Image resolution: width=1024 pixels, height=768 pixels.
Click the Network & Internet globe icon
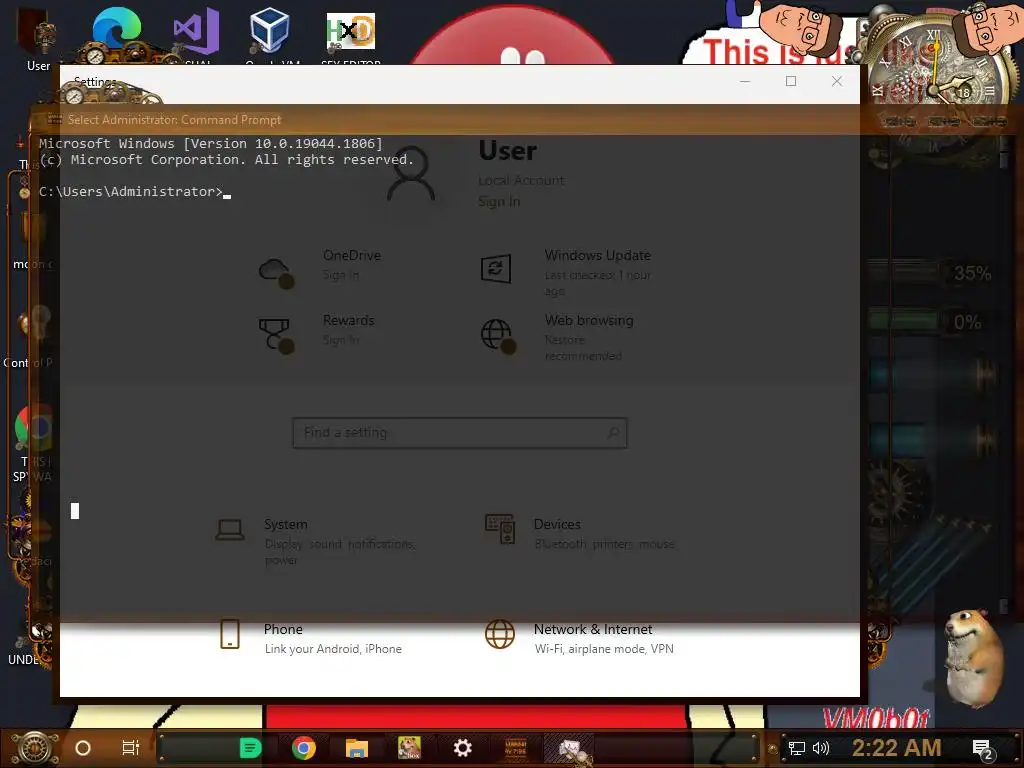(x=500, y=634)
